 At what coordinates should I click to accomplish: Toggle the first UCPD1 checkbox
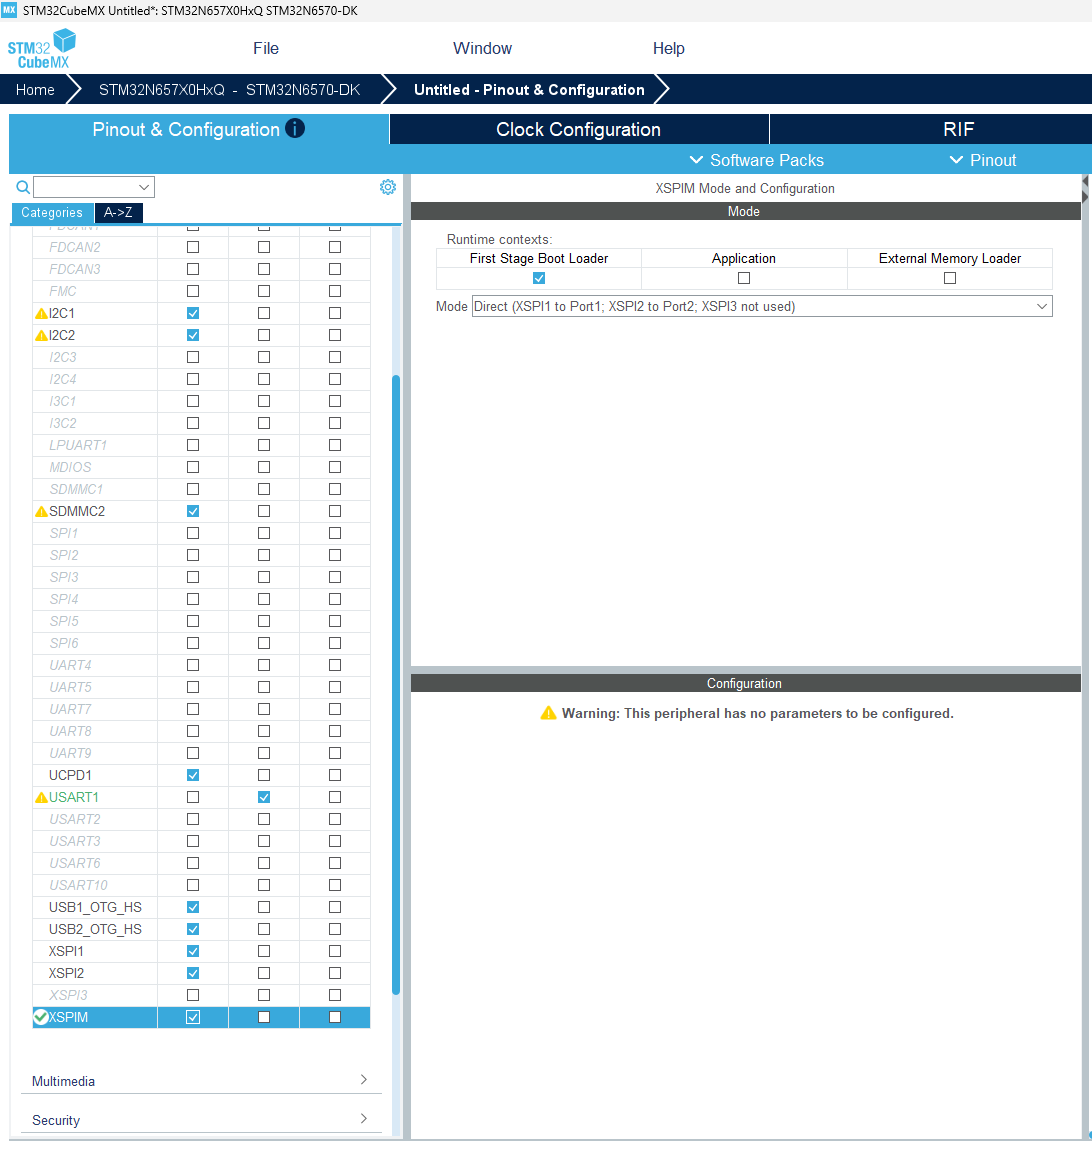point(193,775)
